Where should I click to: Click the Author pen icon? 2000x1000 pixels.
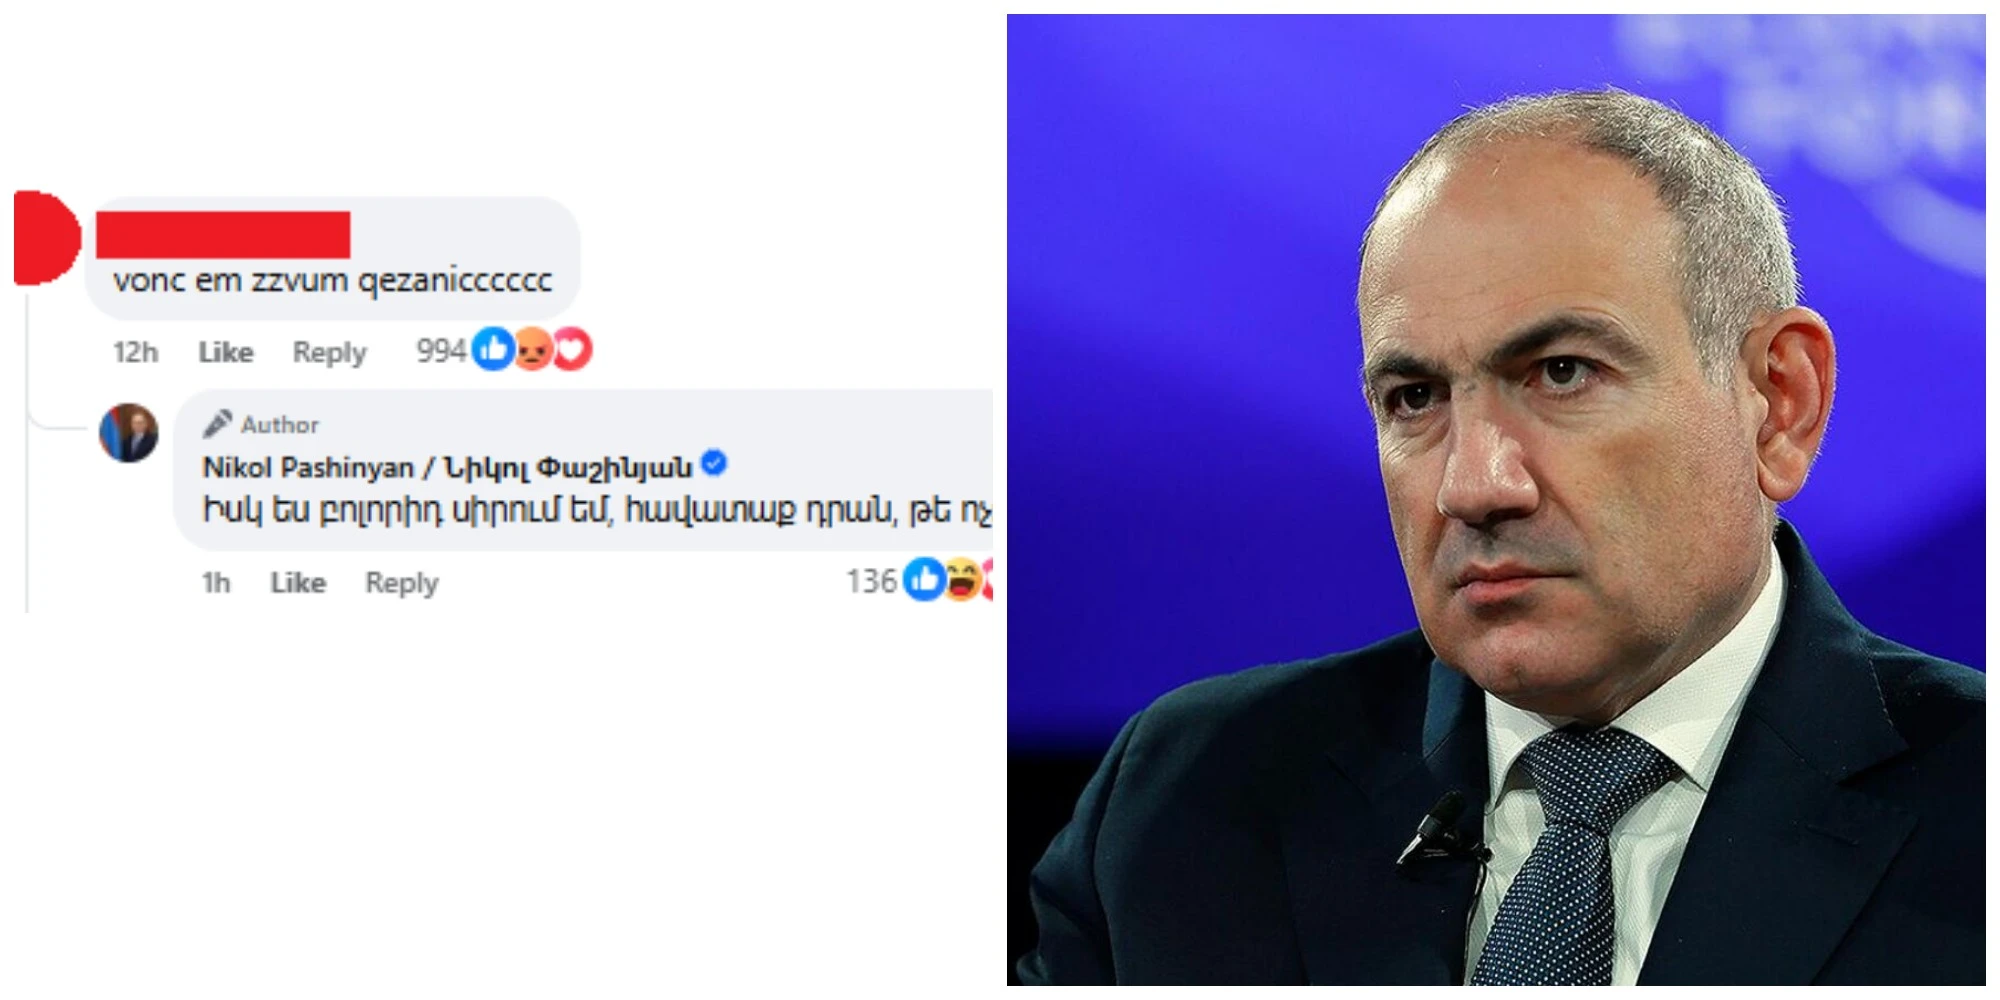(217, 424)
